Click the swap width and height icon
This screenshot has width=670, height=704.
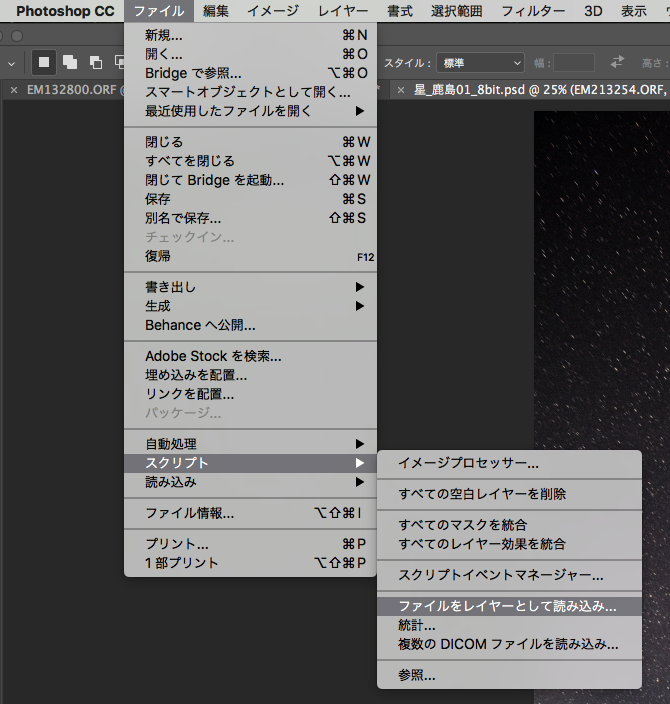click(617, 62)
